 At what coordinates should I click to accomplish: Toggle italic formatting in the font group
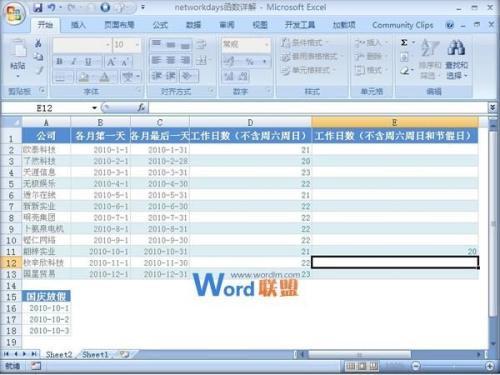click(x=74, y=61)
